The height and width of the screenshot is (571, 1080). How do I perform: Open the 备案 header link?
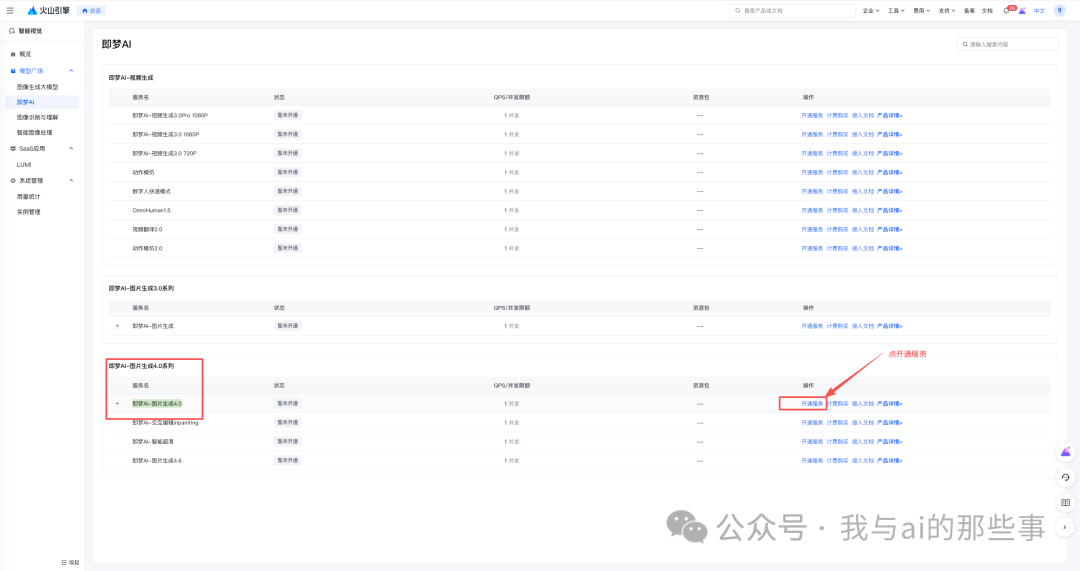pyautogui.click(x=969, y=10)
